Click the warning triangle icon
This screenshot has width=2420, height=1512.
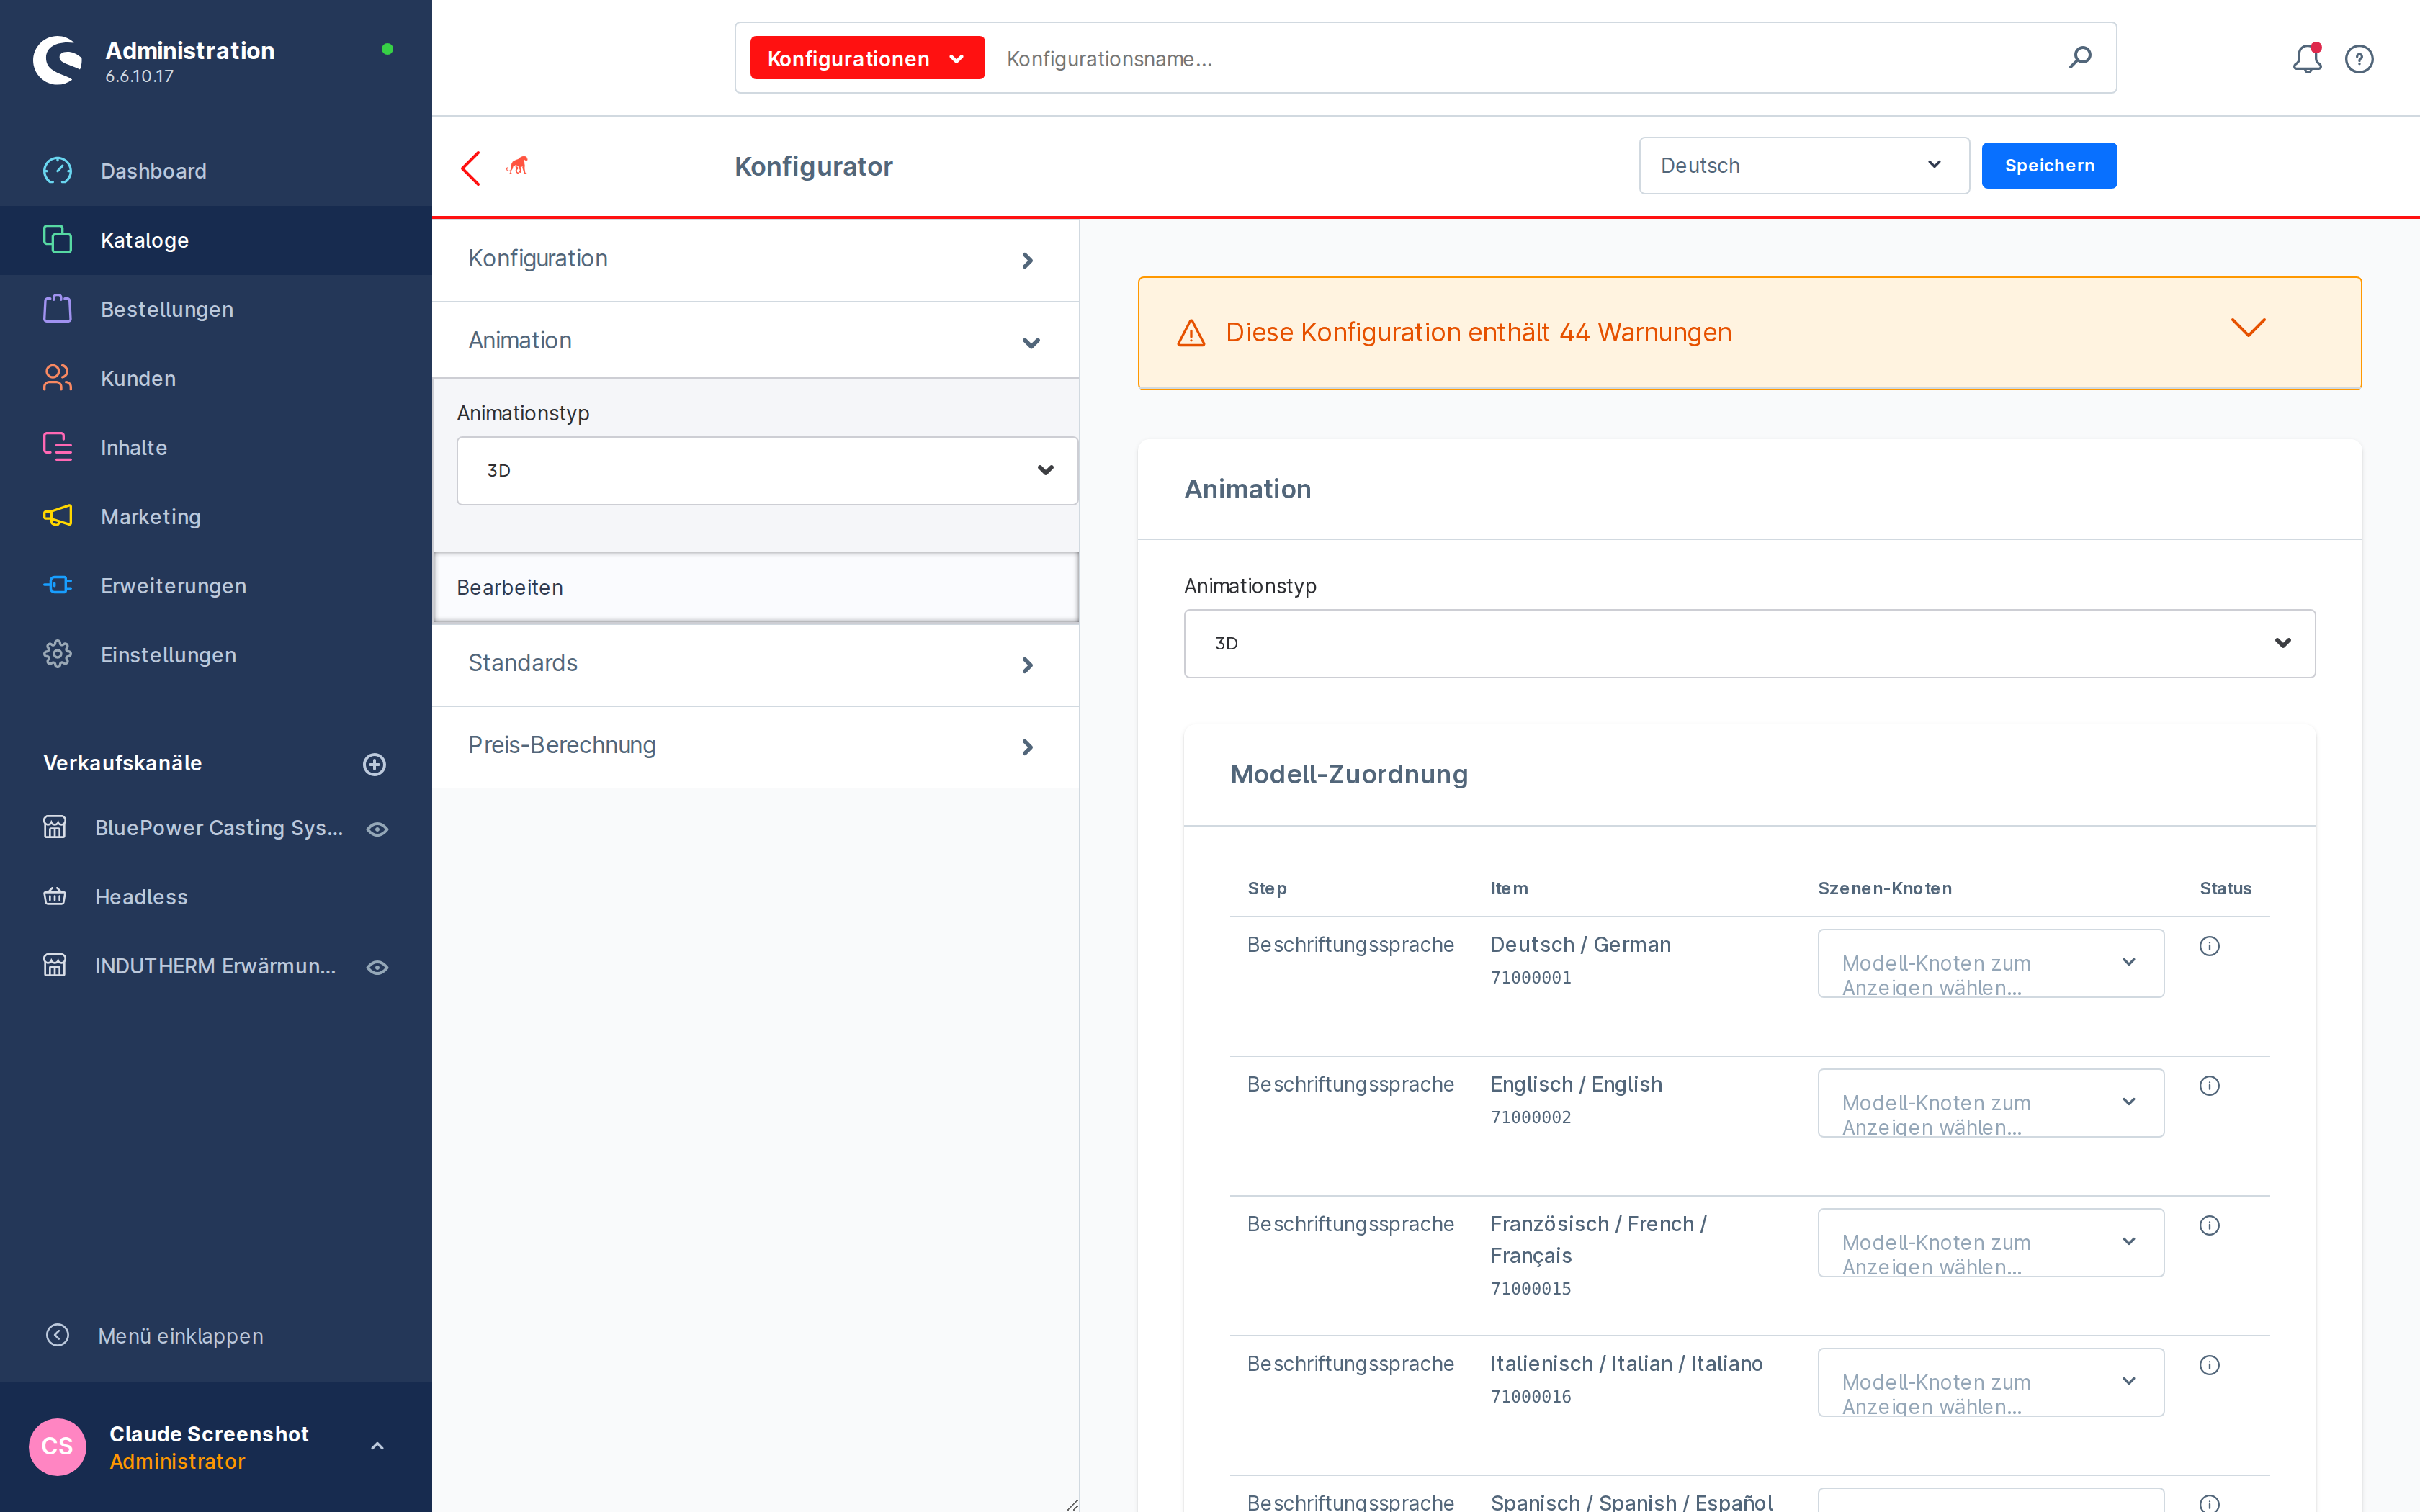click(1191, 333)
